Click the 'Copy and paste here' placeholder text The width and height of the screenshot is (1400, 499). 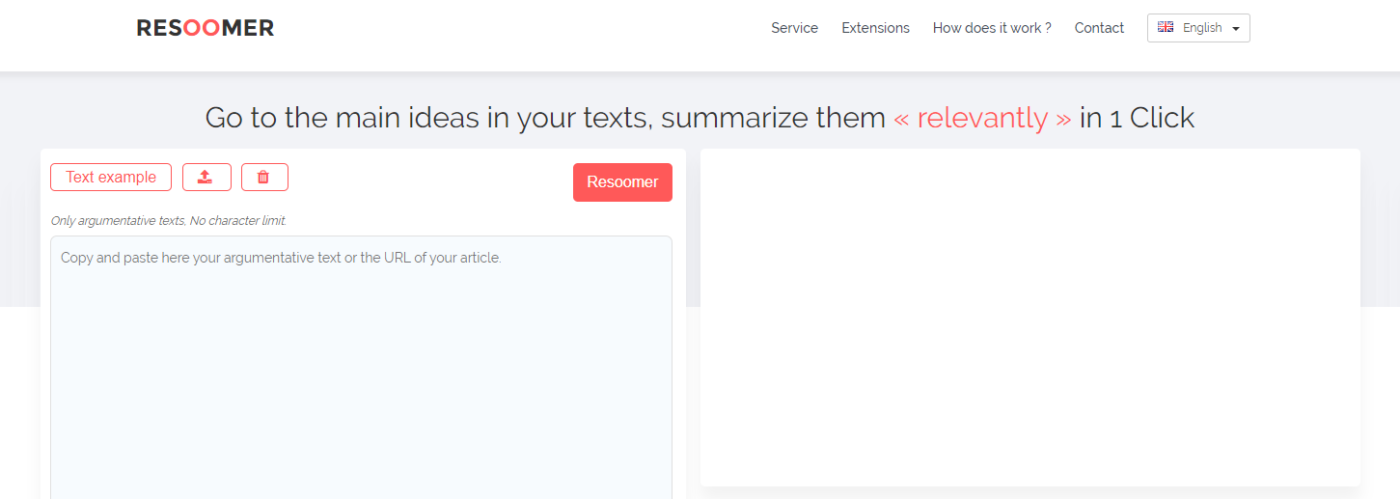(x=280, y=258)
